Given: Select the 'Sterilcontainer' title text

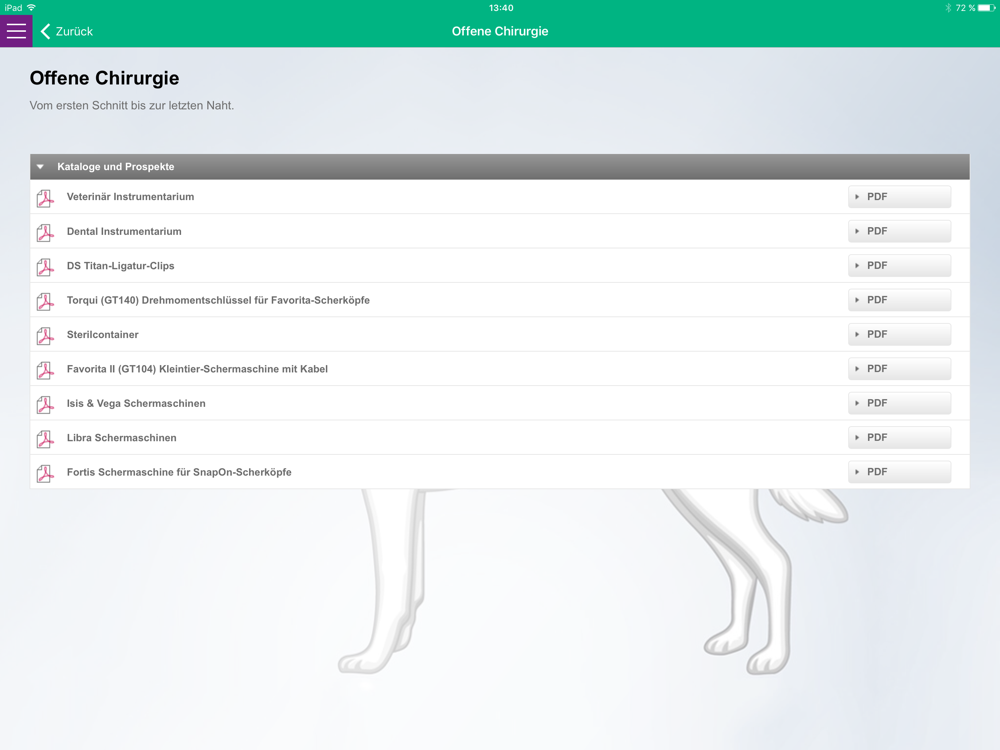Looking at the screenshot, I should [x=102, y=334].
